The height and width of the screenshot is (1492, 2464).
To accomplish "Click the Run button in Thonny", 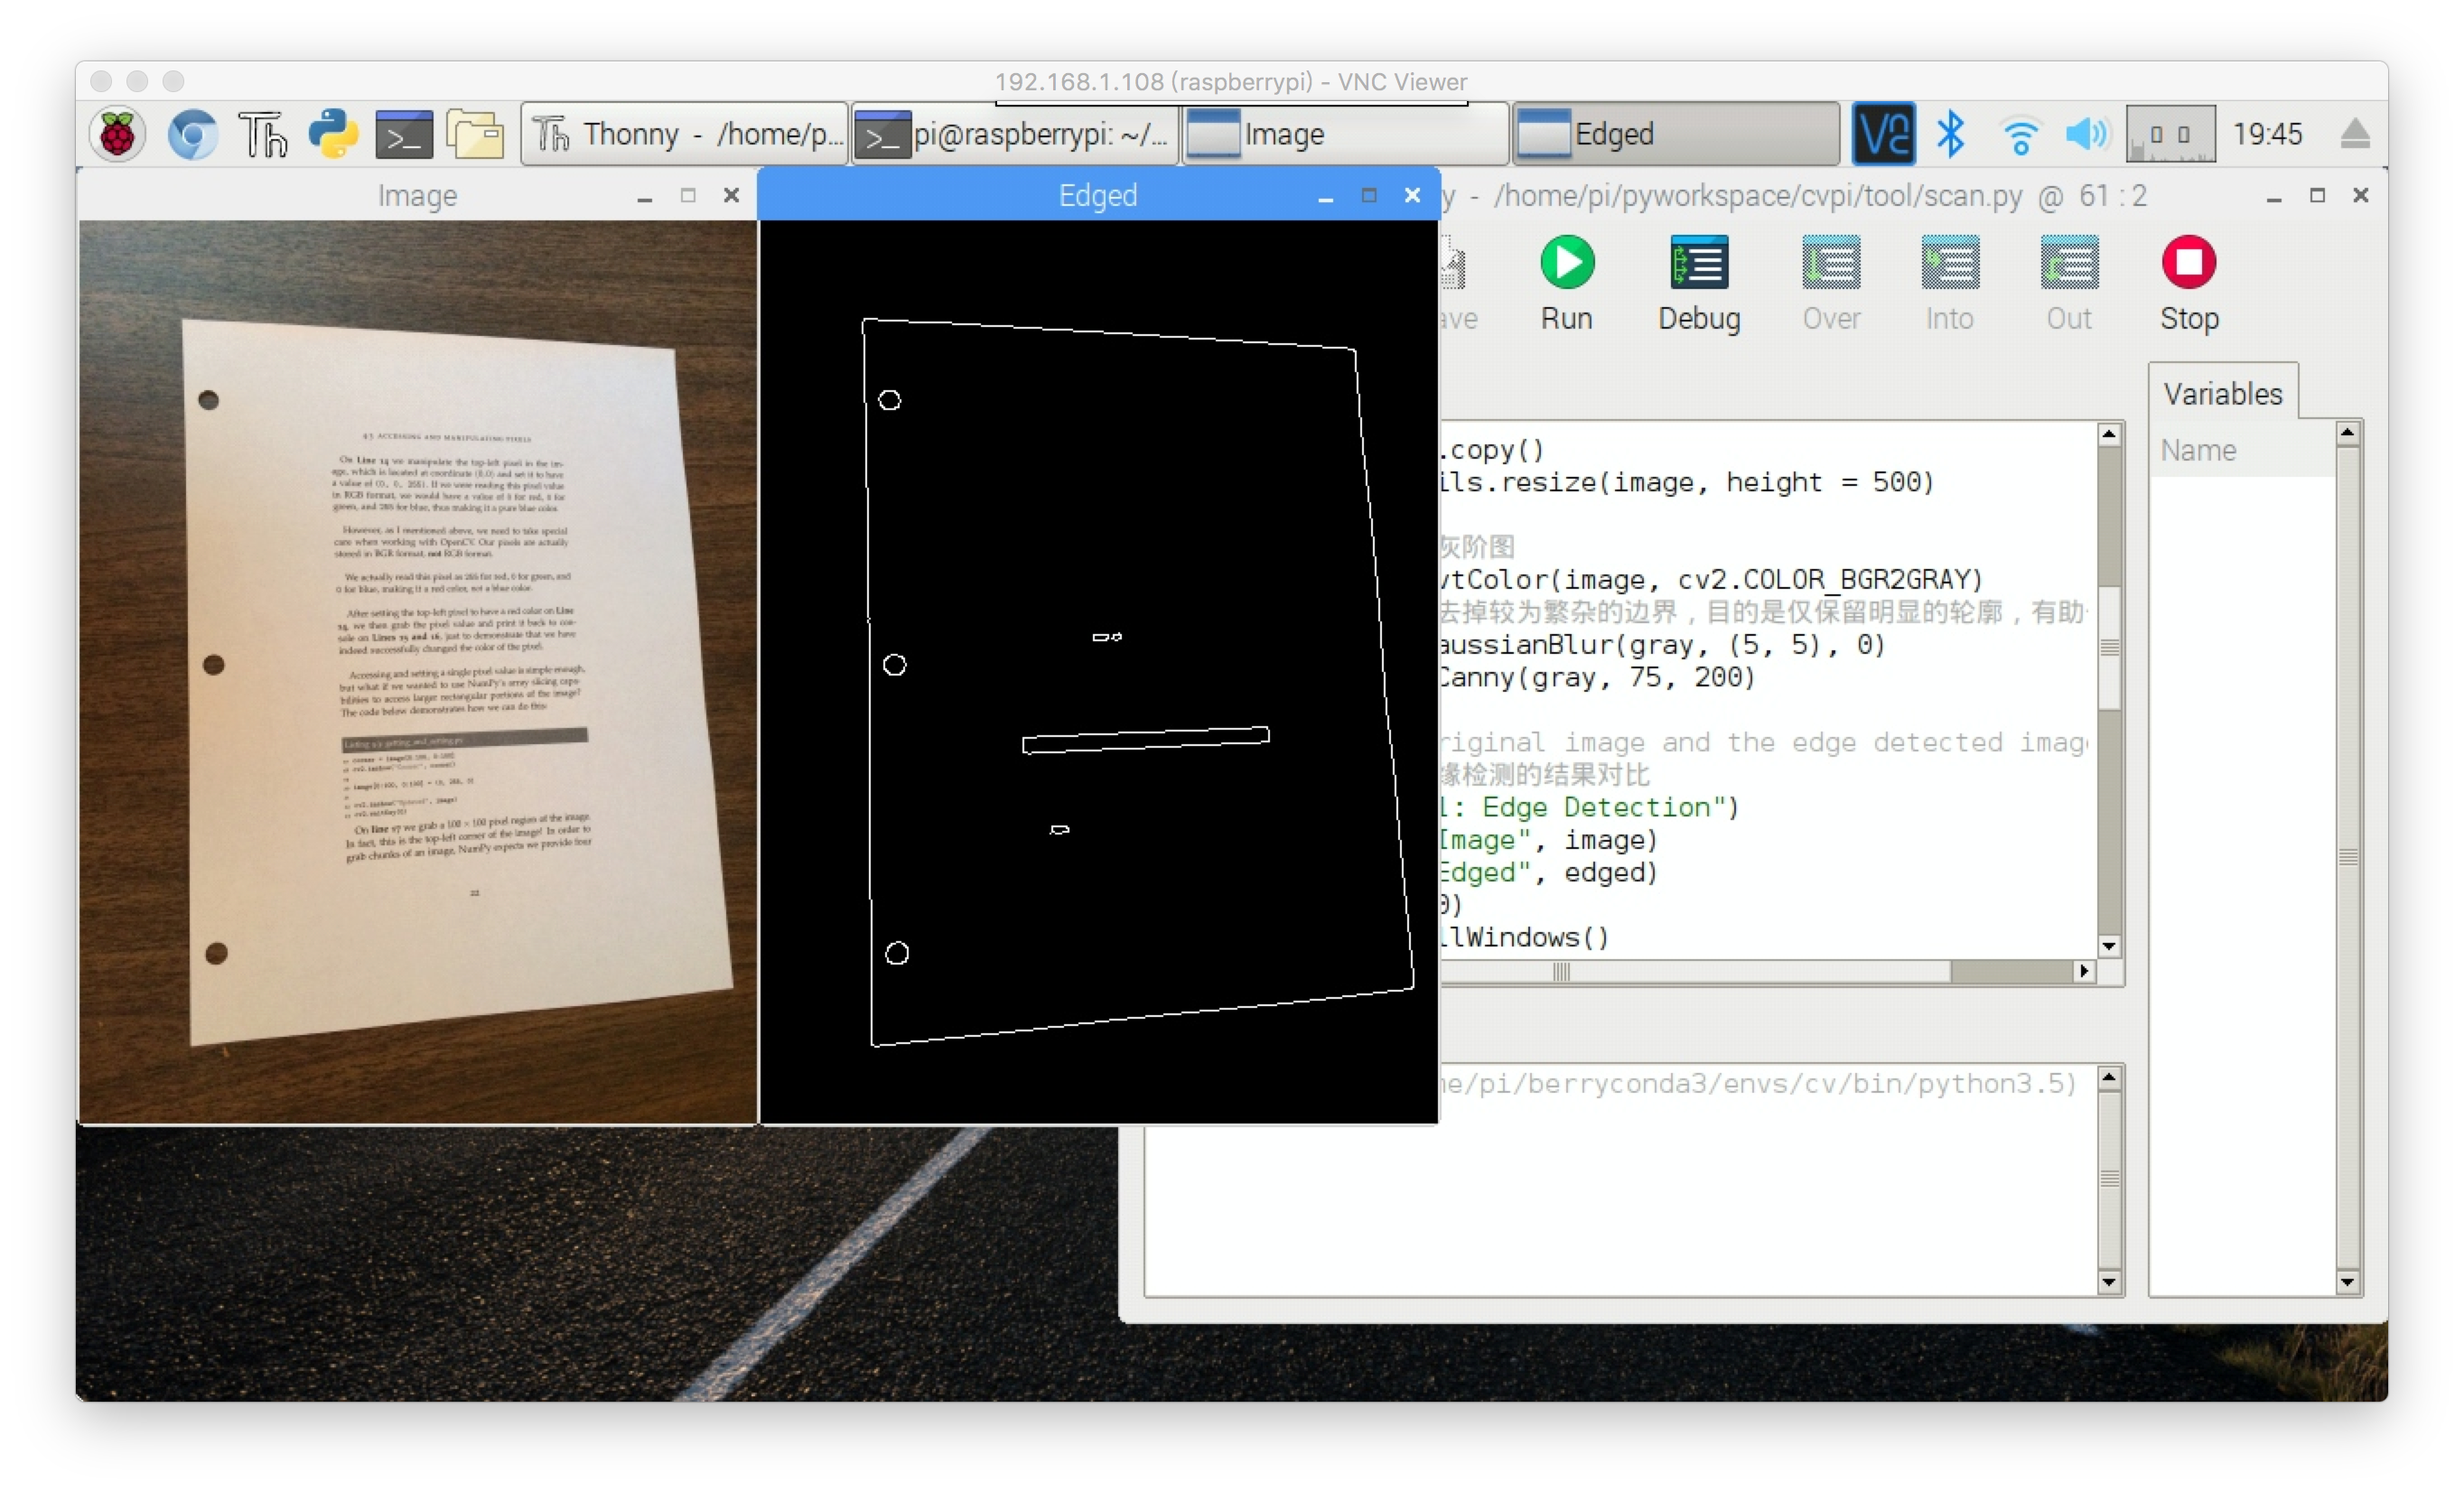I will (1566, 264).
